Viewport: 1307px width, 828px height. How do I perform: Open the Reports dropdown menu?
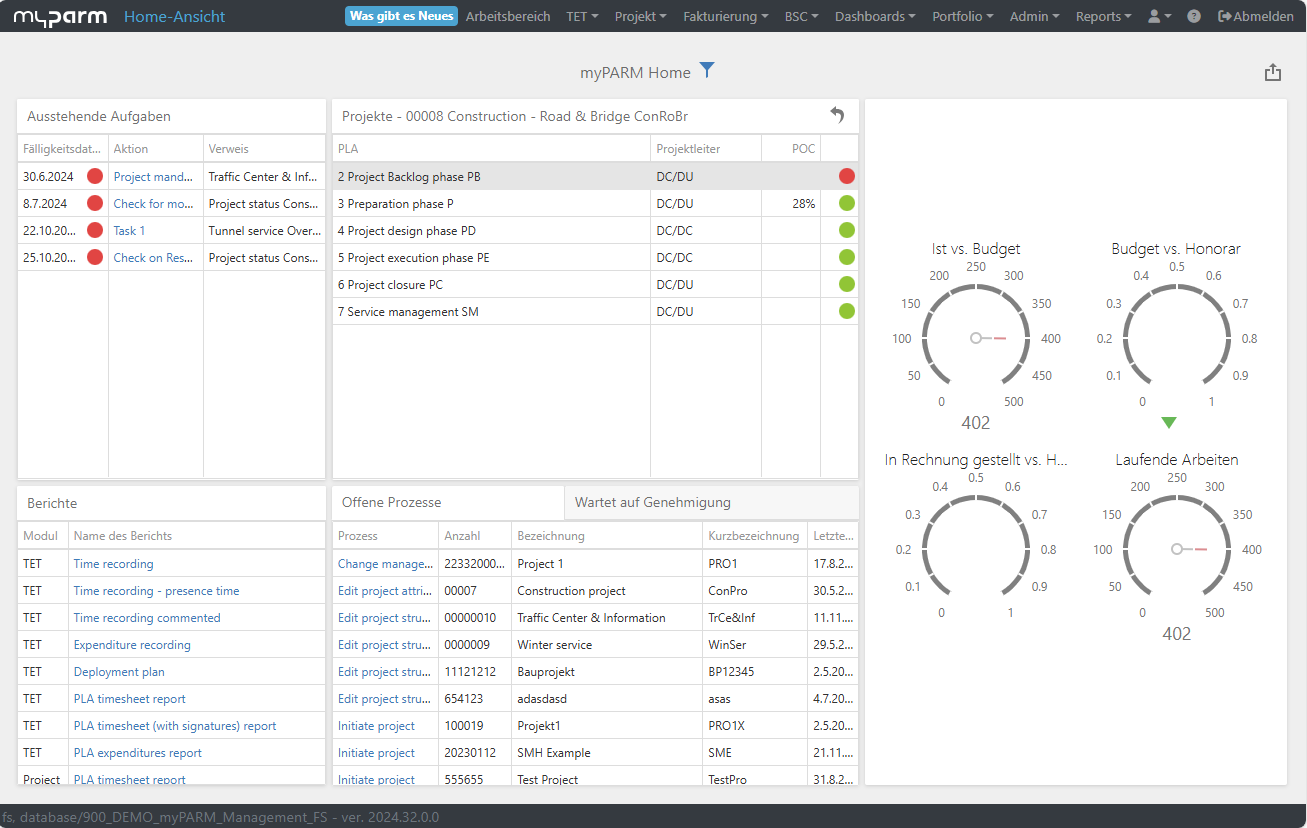pos(1104,16)
